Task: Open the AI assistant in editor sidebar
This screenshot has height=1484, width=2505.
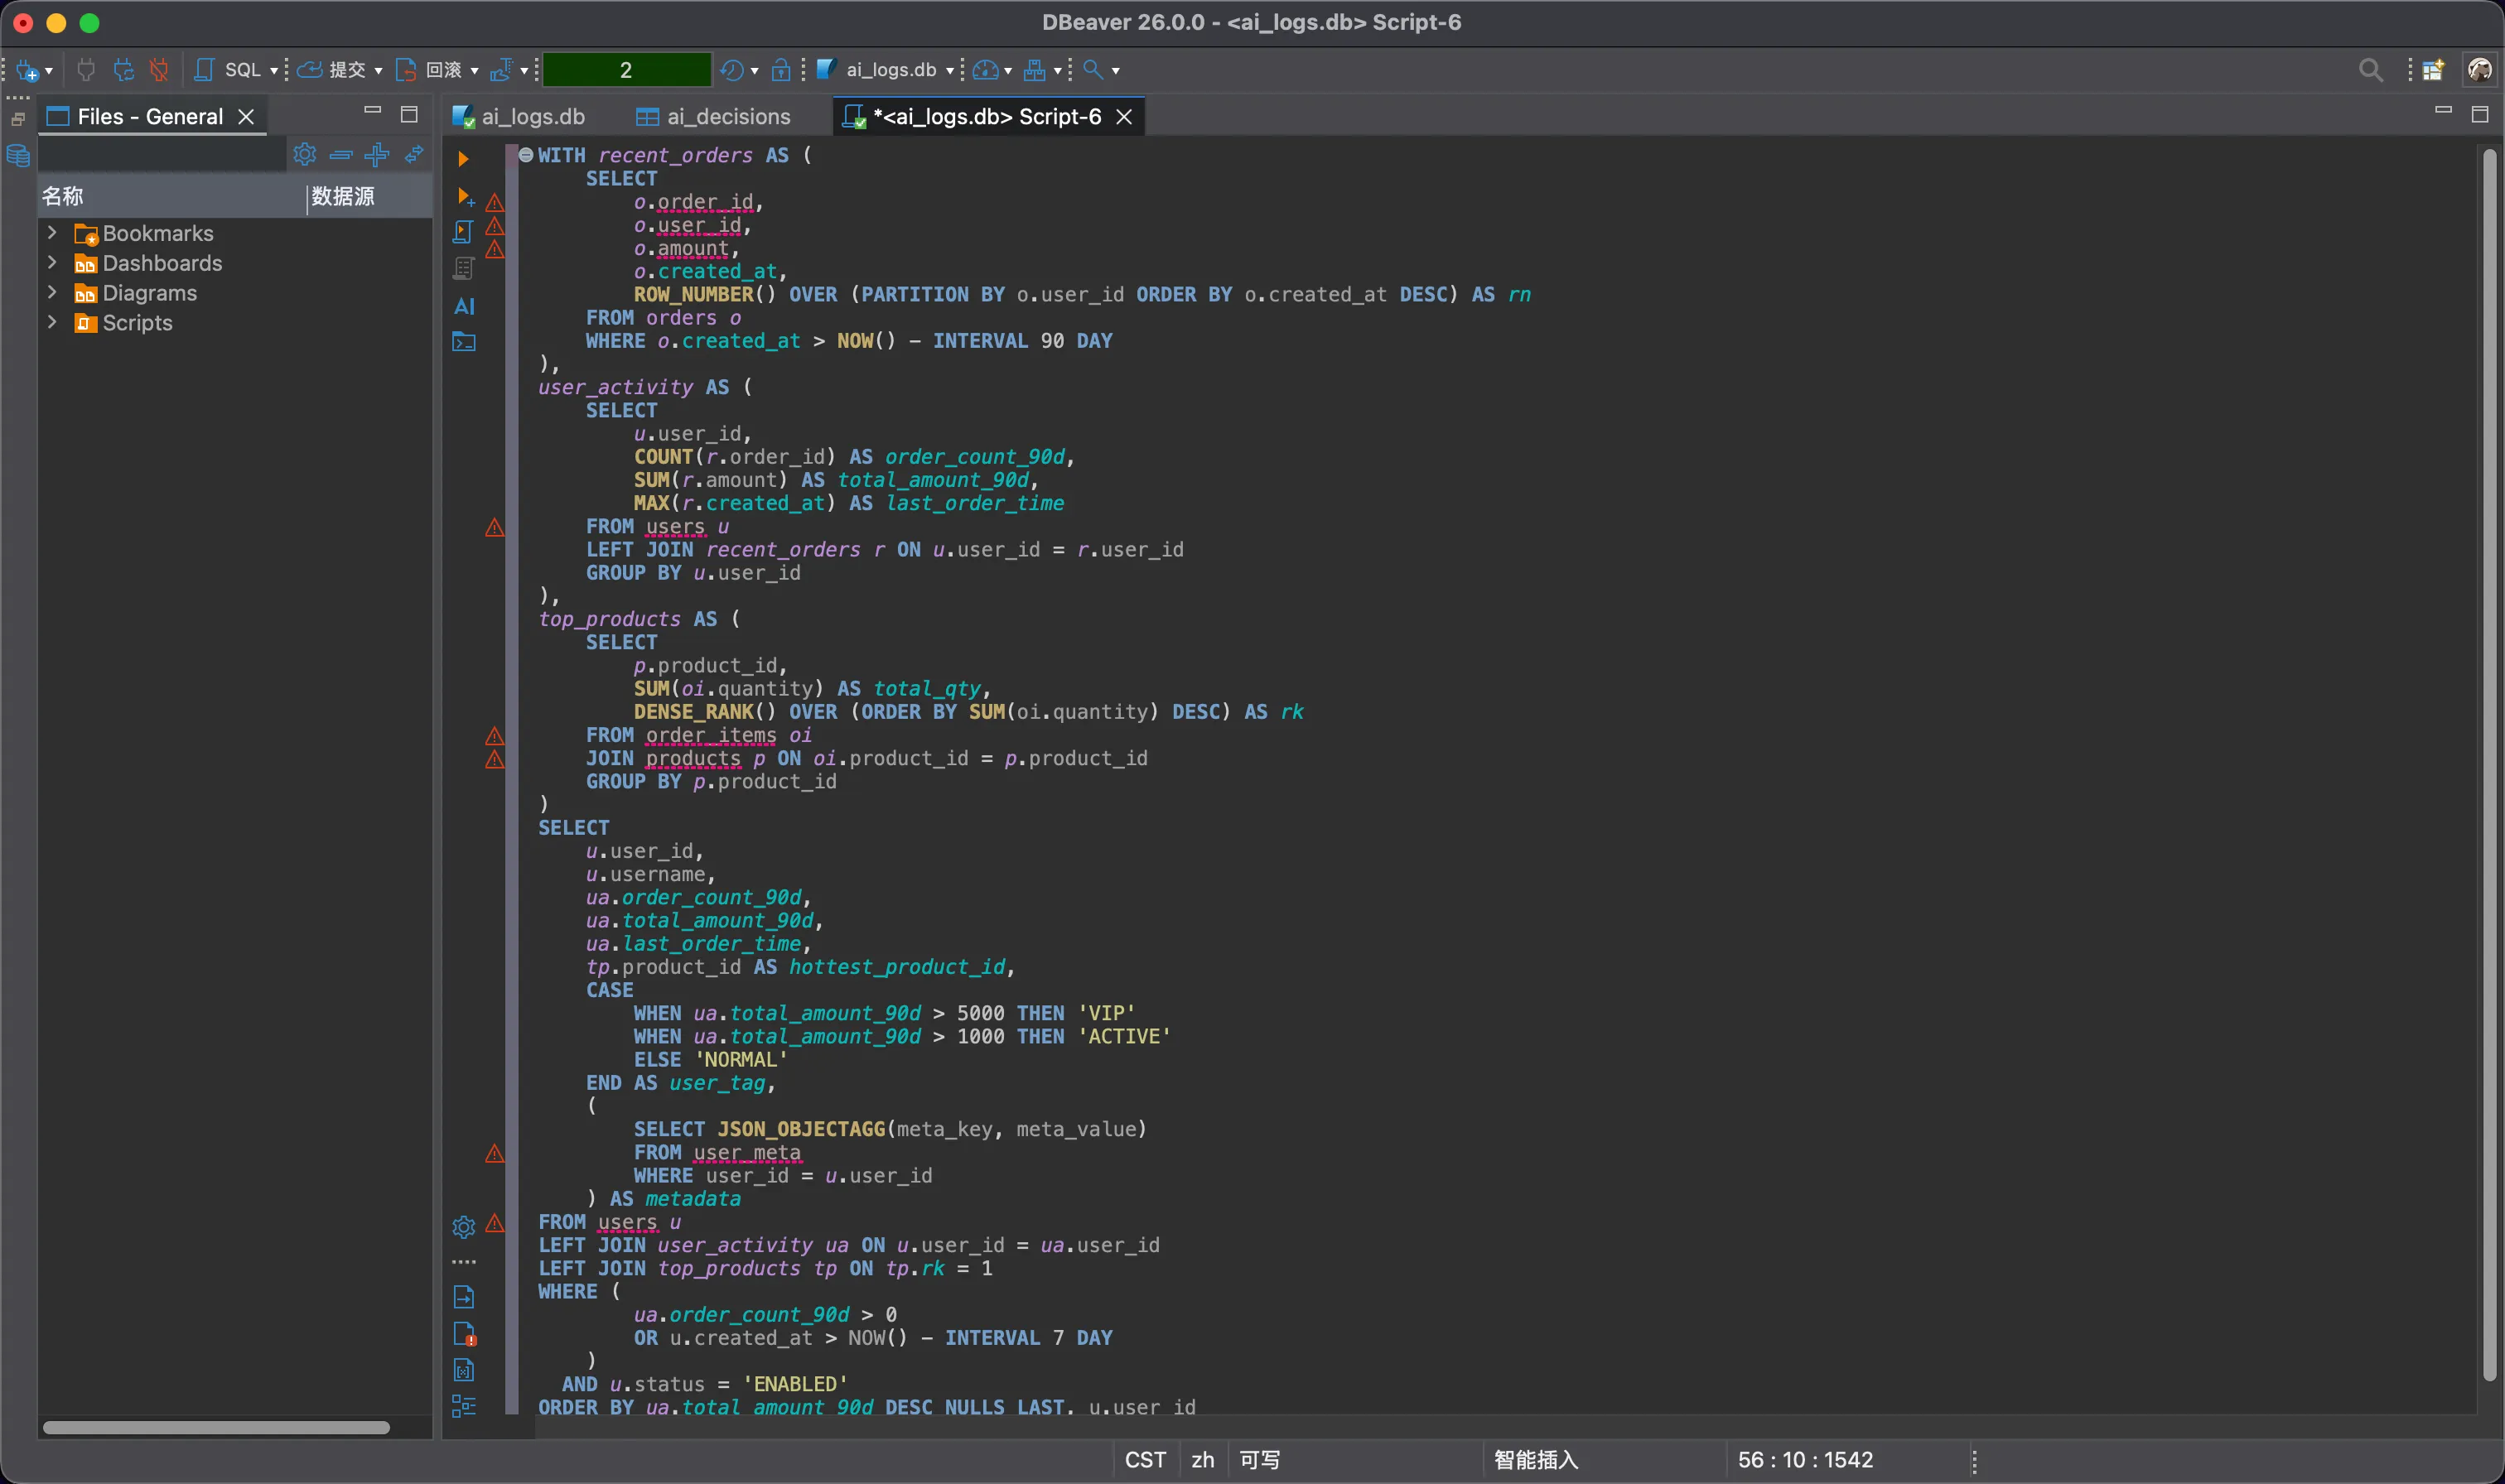Action: pos(464,306)
